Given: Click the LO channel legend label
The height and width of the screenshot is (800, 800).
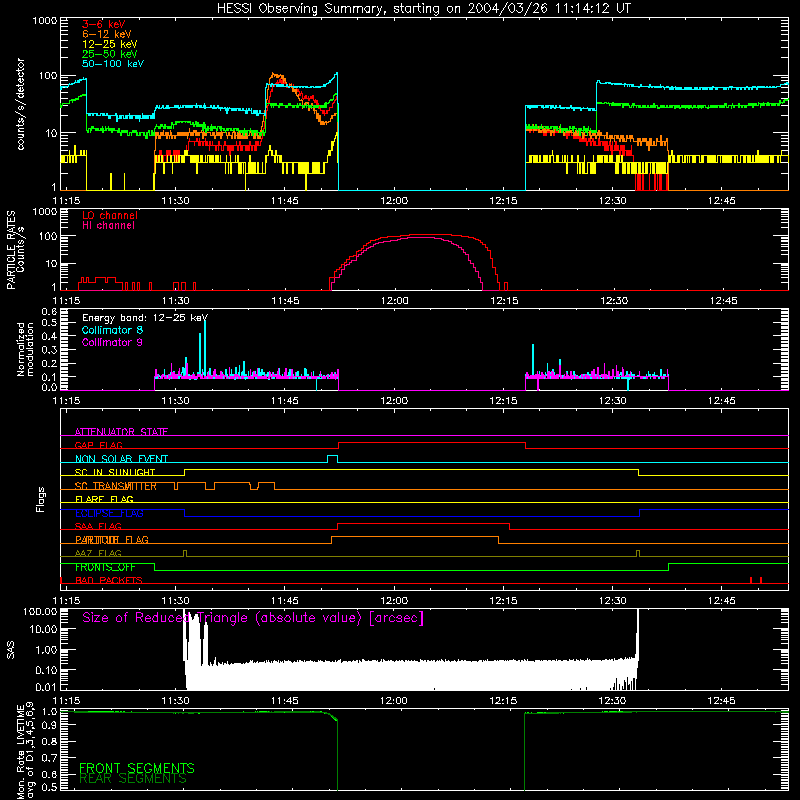Looking at the screenshot, I should [110, 215].
